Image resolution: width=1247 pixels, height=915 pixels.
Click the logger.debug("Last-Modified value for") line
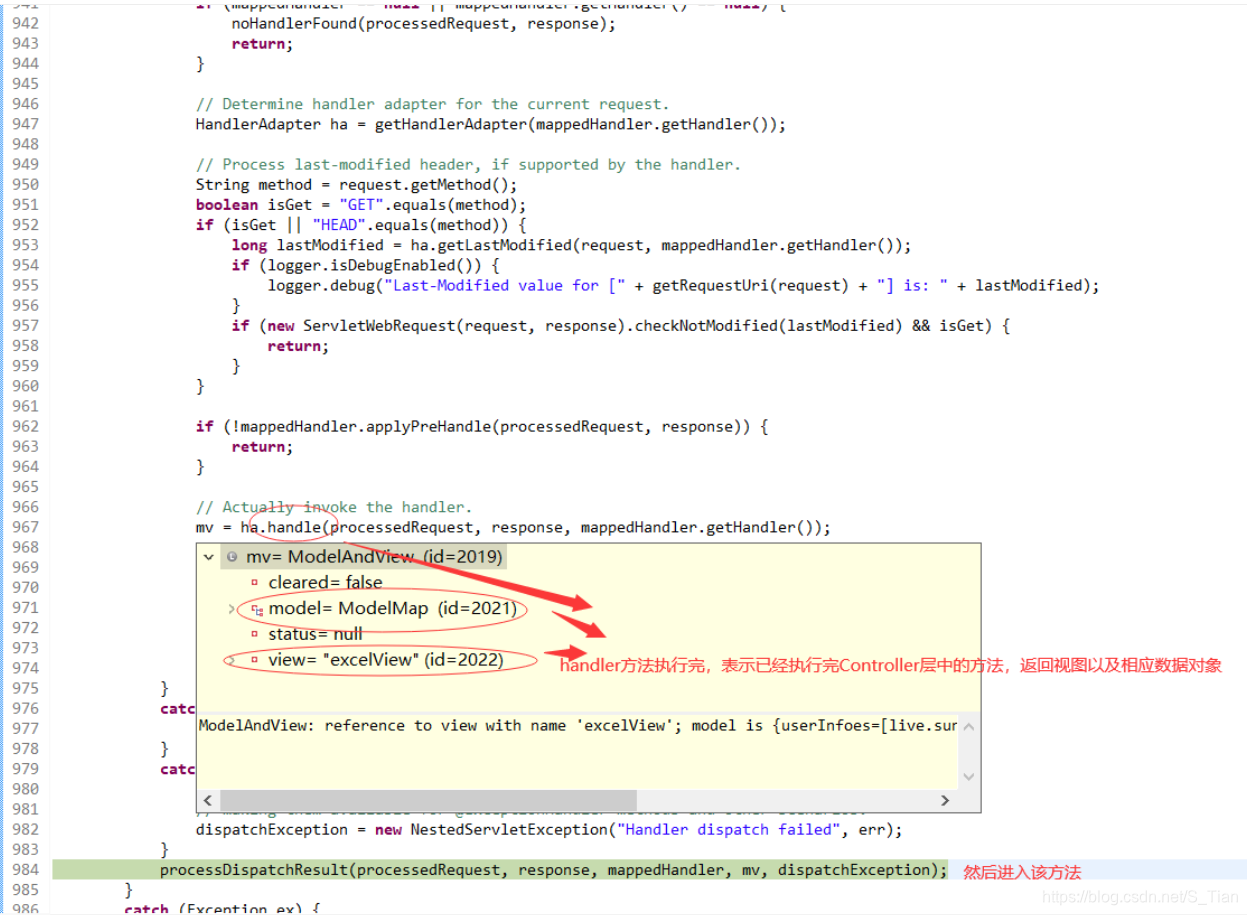(683, 285)
